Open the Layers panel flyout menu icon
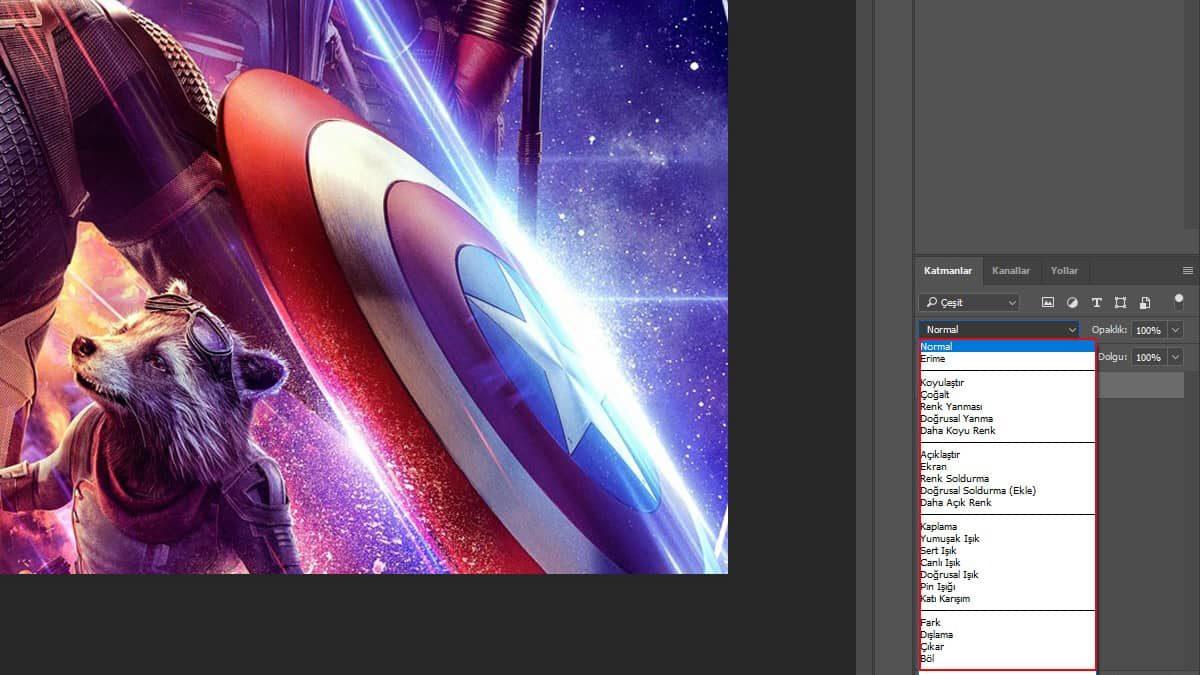1200x675 pixels. tap(1187, 269)
